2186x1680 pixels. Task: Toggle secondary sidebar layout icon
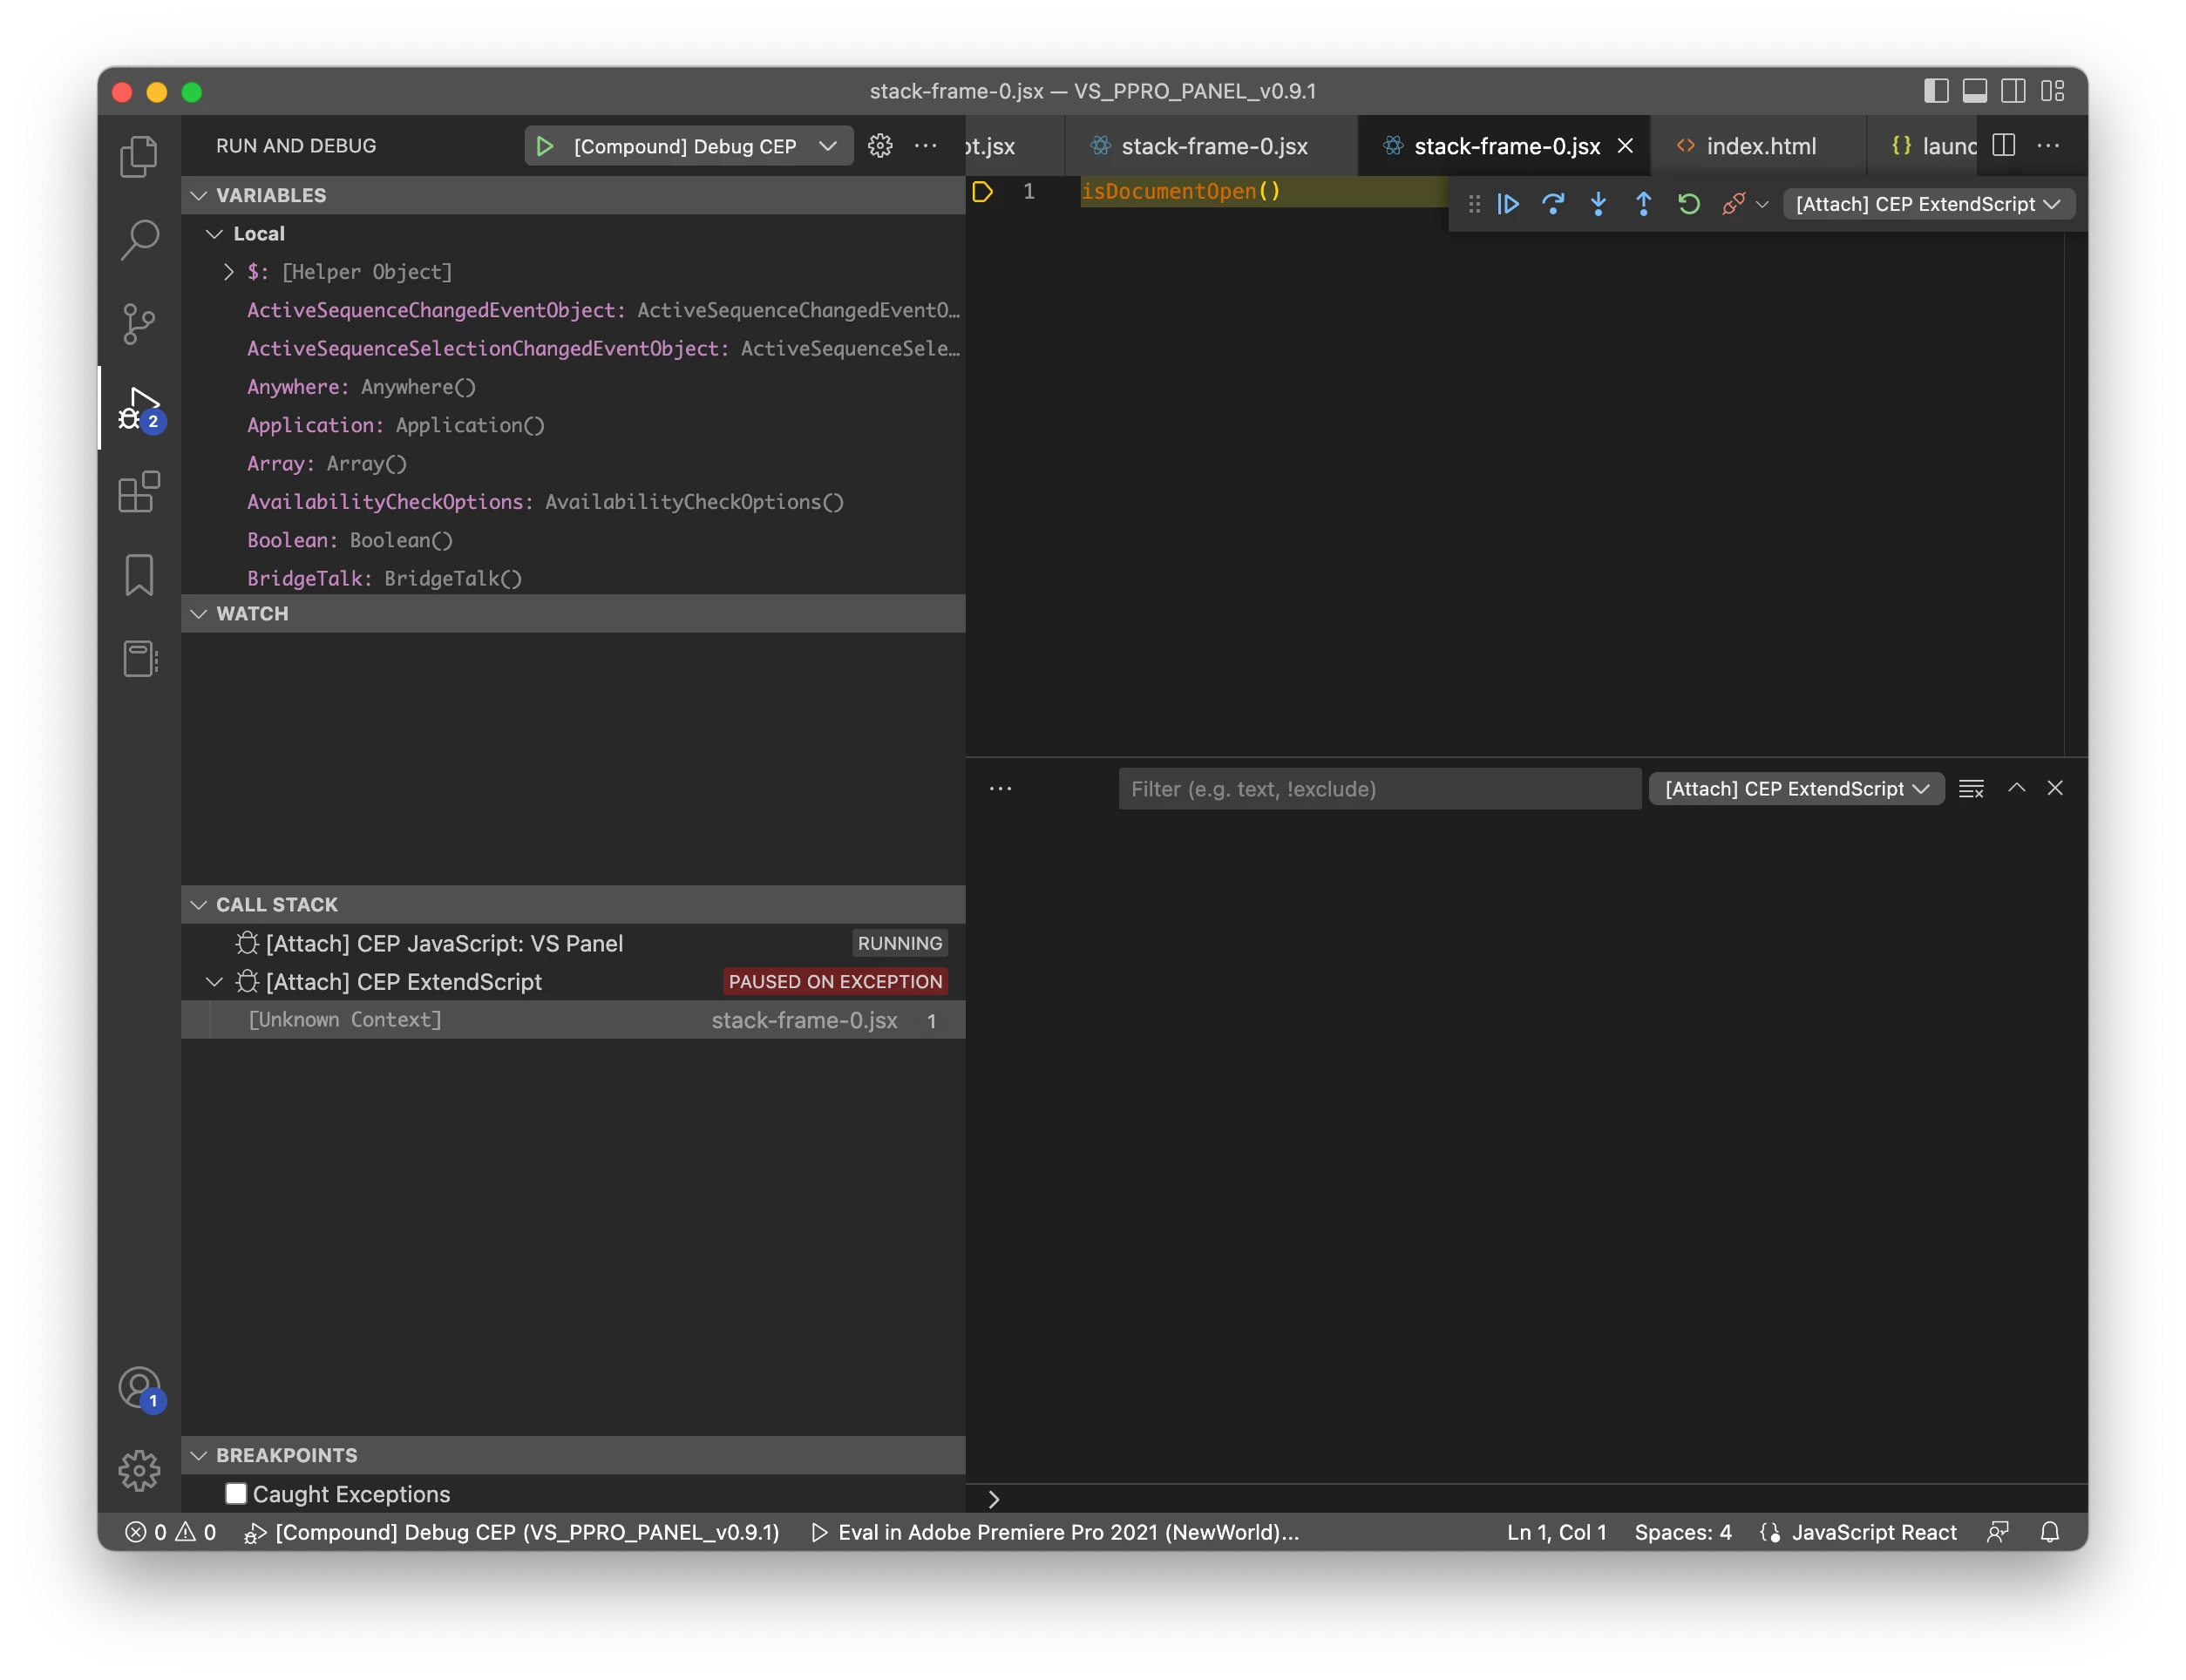point(2013,91)
